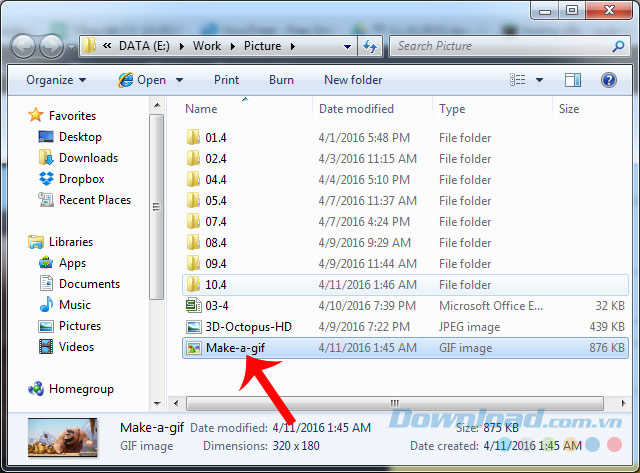Click the horizontal scrollbar thumb in file list
The width and height of the screenshot is (640, 473).
click(394, 404)
